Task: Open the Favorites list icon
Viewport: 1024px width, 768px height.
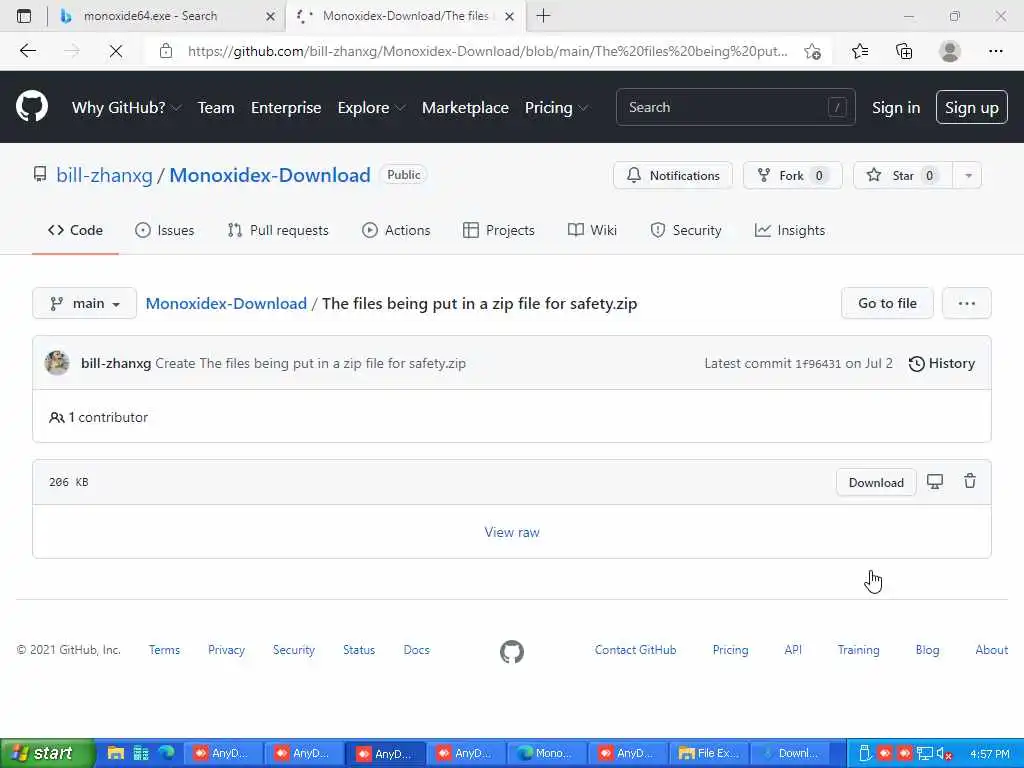Action: point(860,51)
